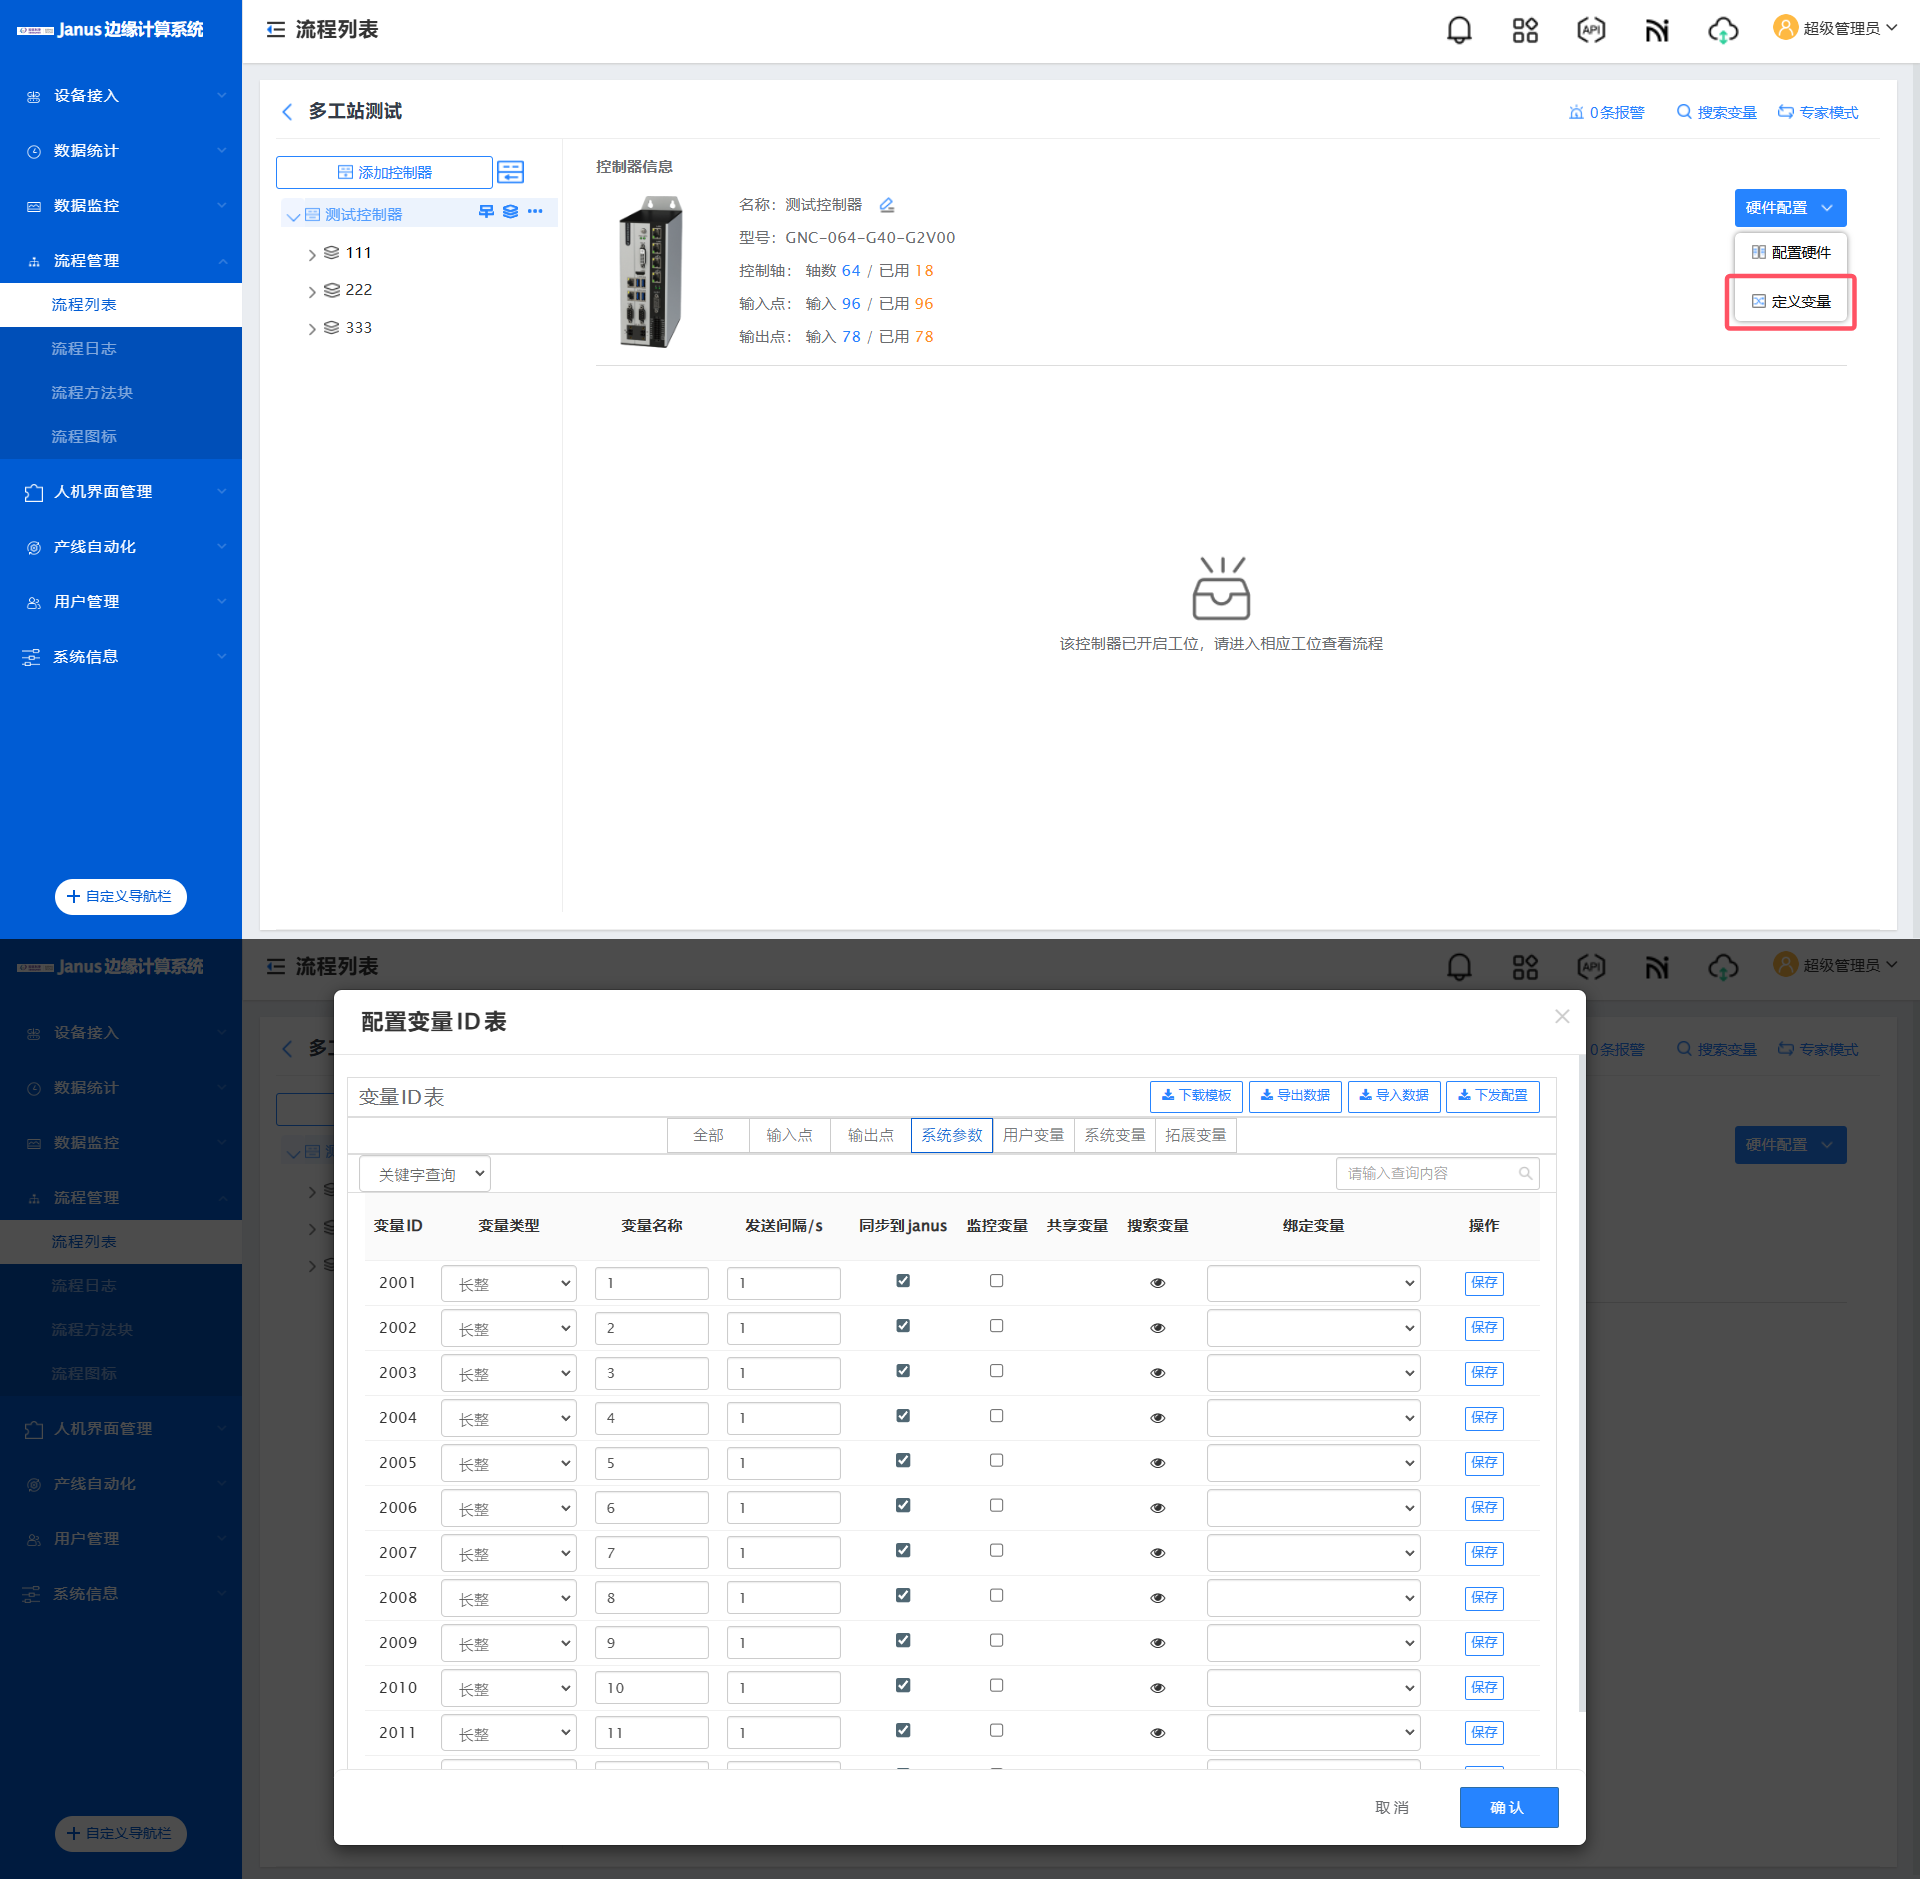The width and height of the screenshot is (1920, 1879).
Task: Expand the 222 workstation tree node
Action: click(312, 291)
